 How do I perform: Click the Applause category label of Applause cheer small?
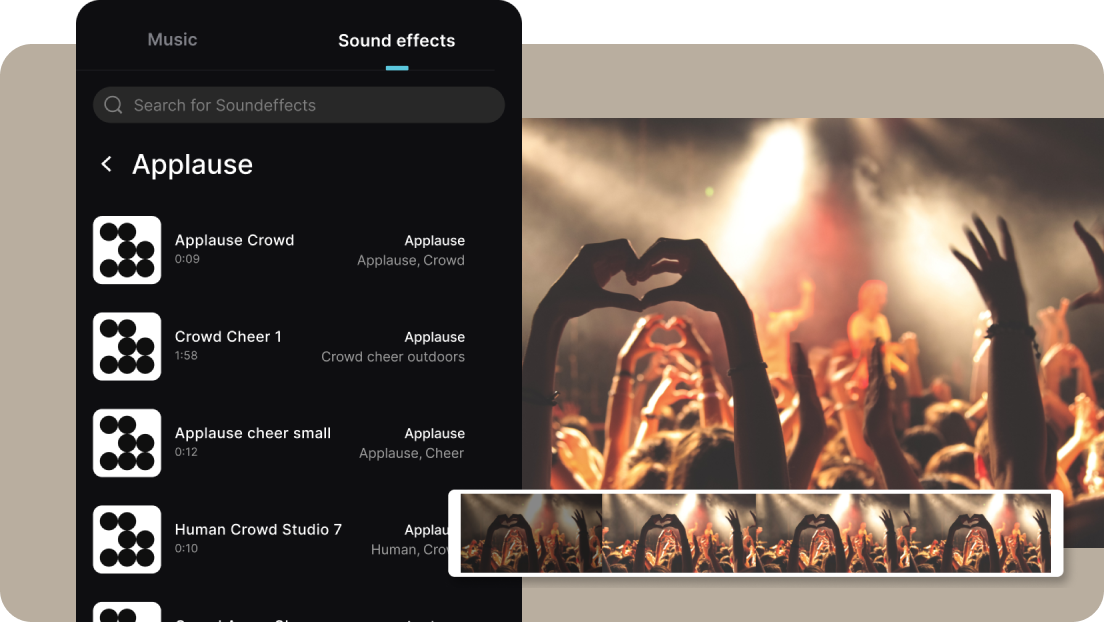coord(434,434)
